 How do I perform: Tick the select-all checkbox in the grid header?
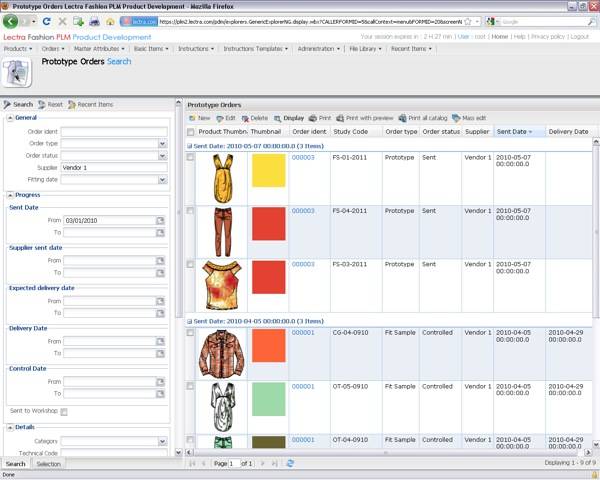coord(190,132)
